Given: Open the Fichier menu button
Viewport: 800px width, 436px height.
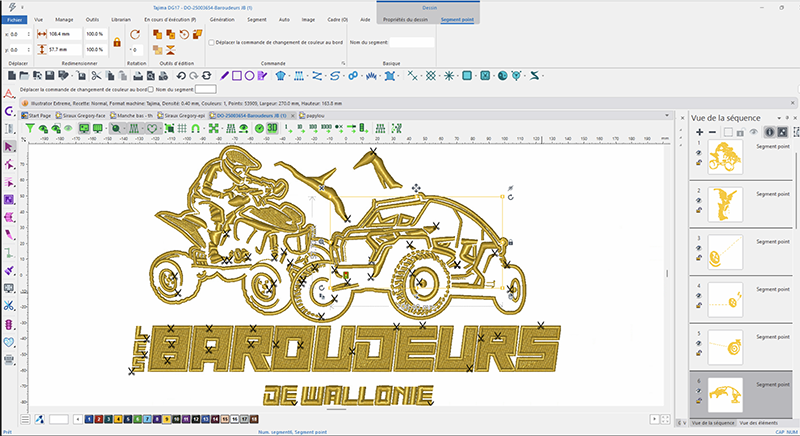Looking at the screenshot, I should 16,19.
